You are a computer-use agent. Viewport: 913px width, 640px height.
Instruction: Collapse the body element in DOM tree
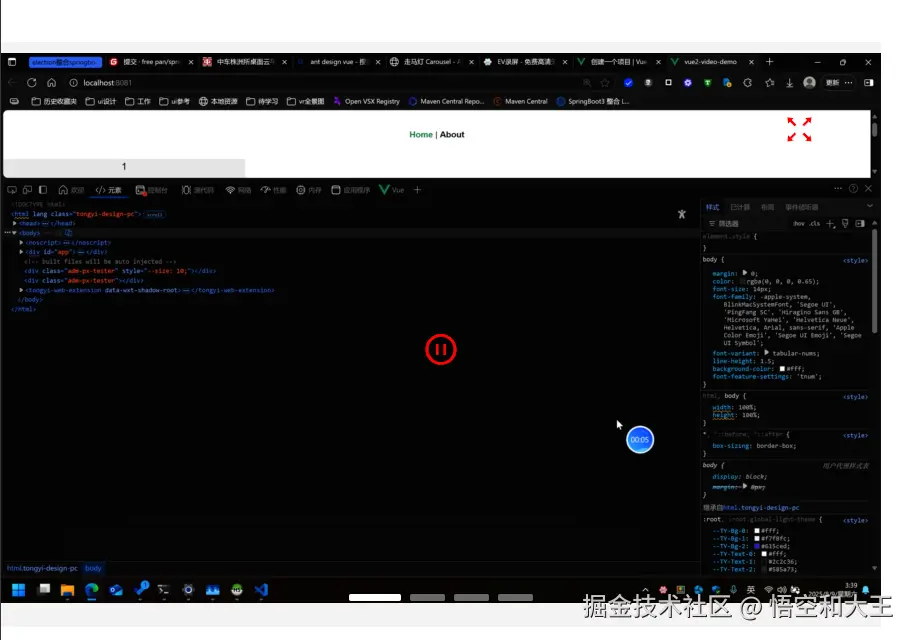tap(15, 233)
